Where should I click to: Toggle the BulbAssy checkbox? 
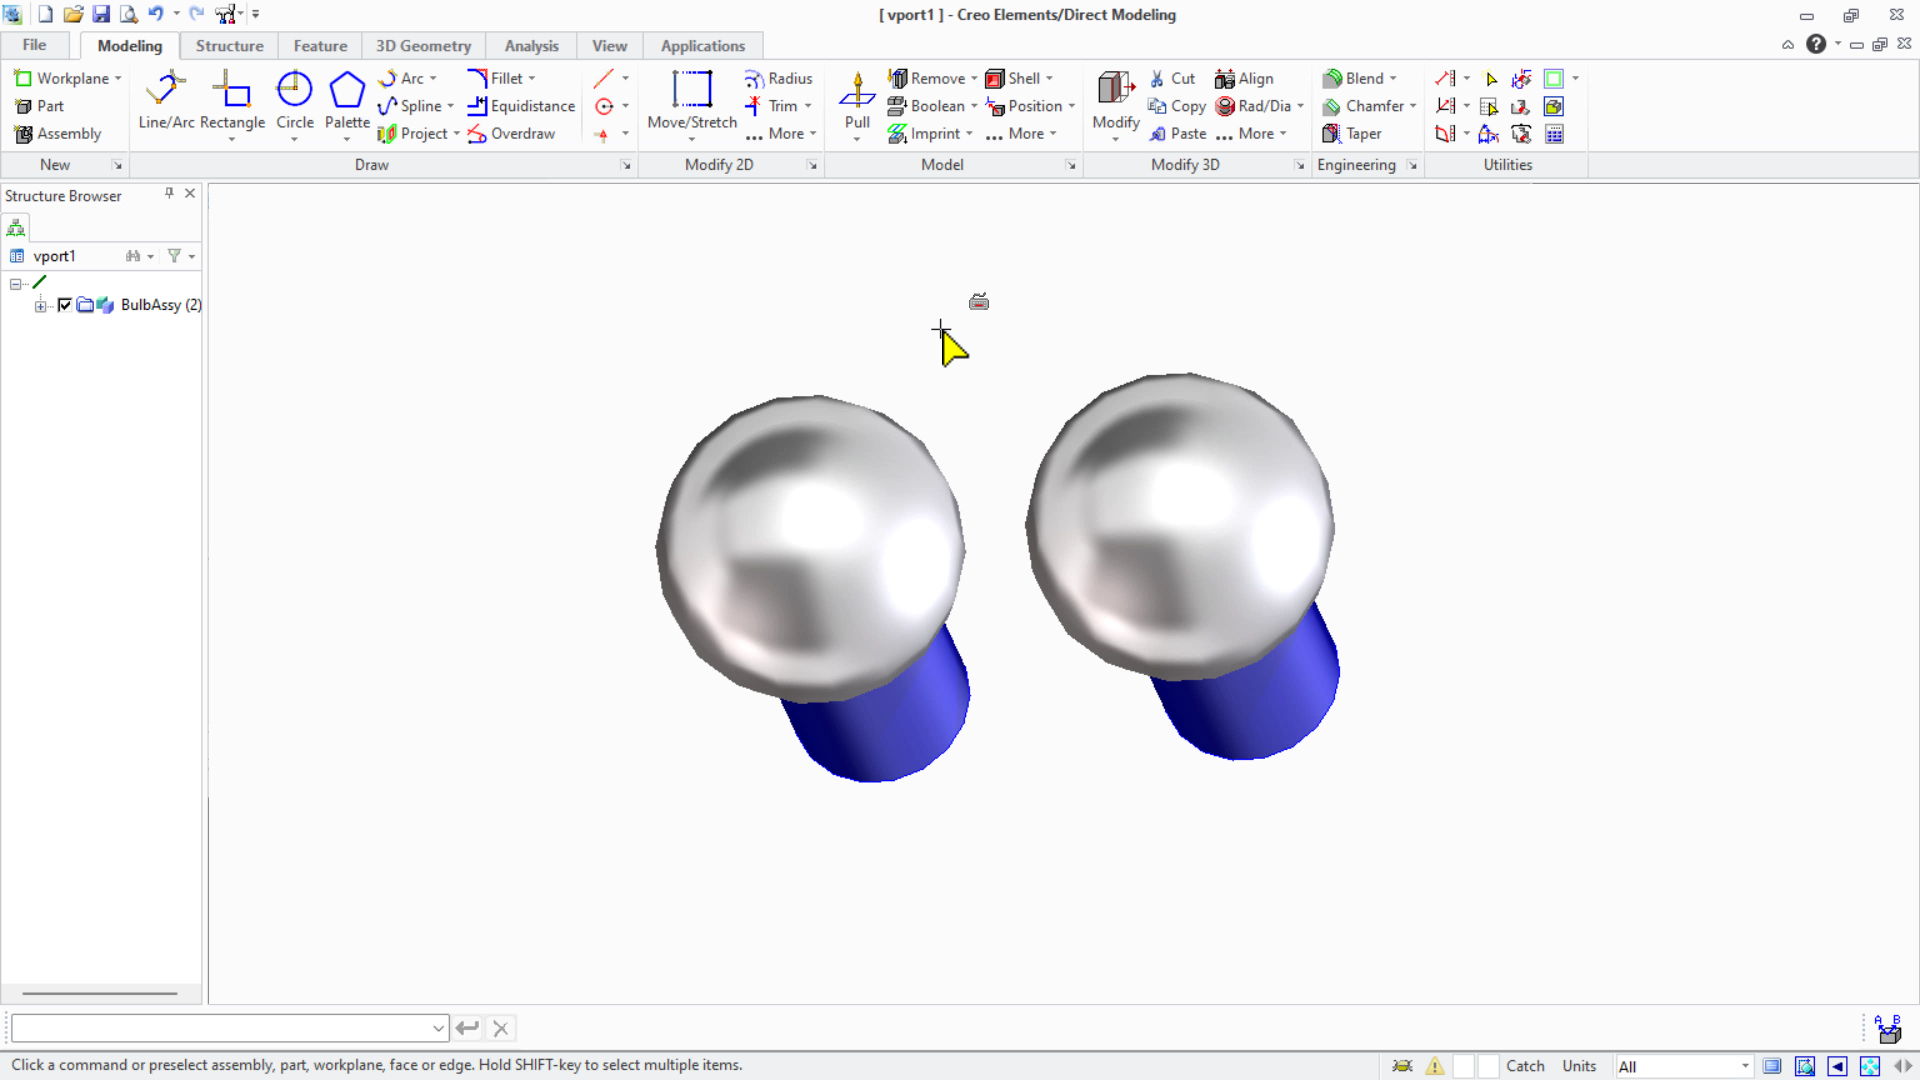pyautogui.click(x=65, y=305)
